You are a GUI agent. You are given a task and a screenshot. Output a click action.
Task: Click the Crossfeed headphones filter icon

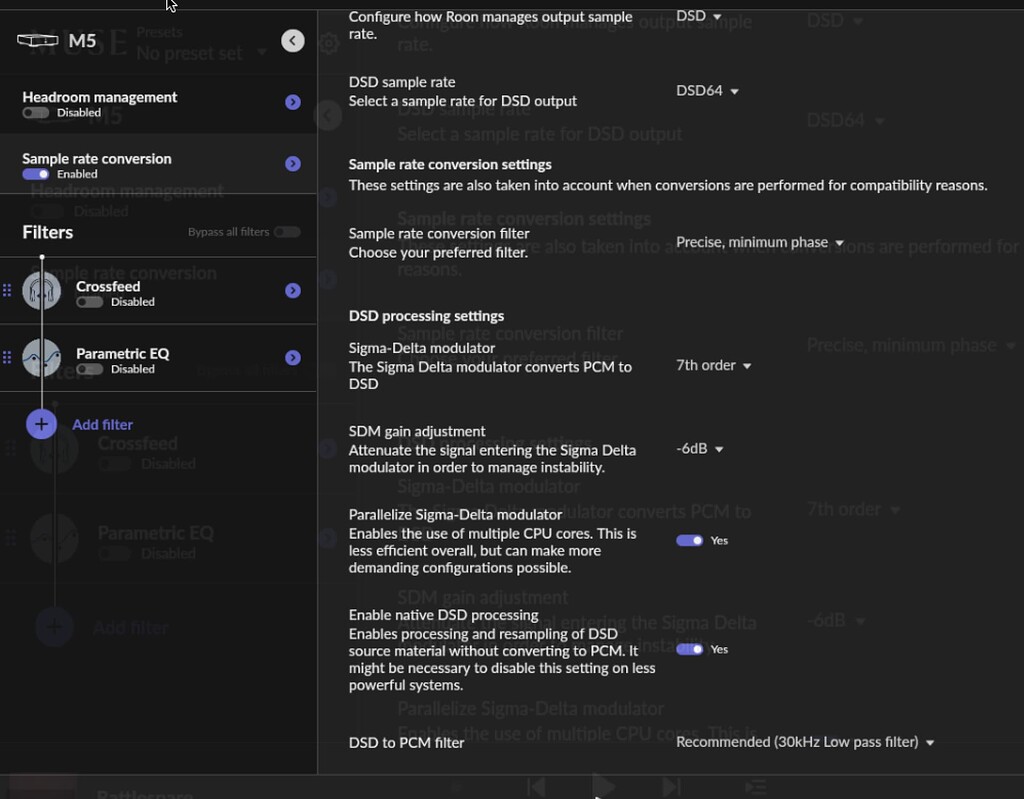[41, 291]
